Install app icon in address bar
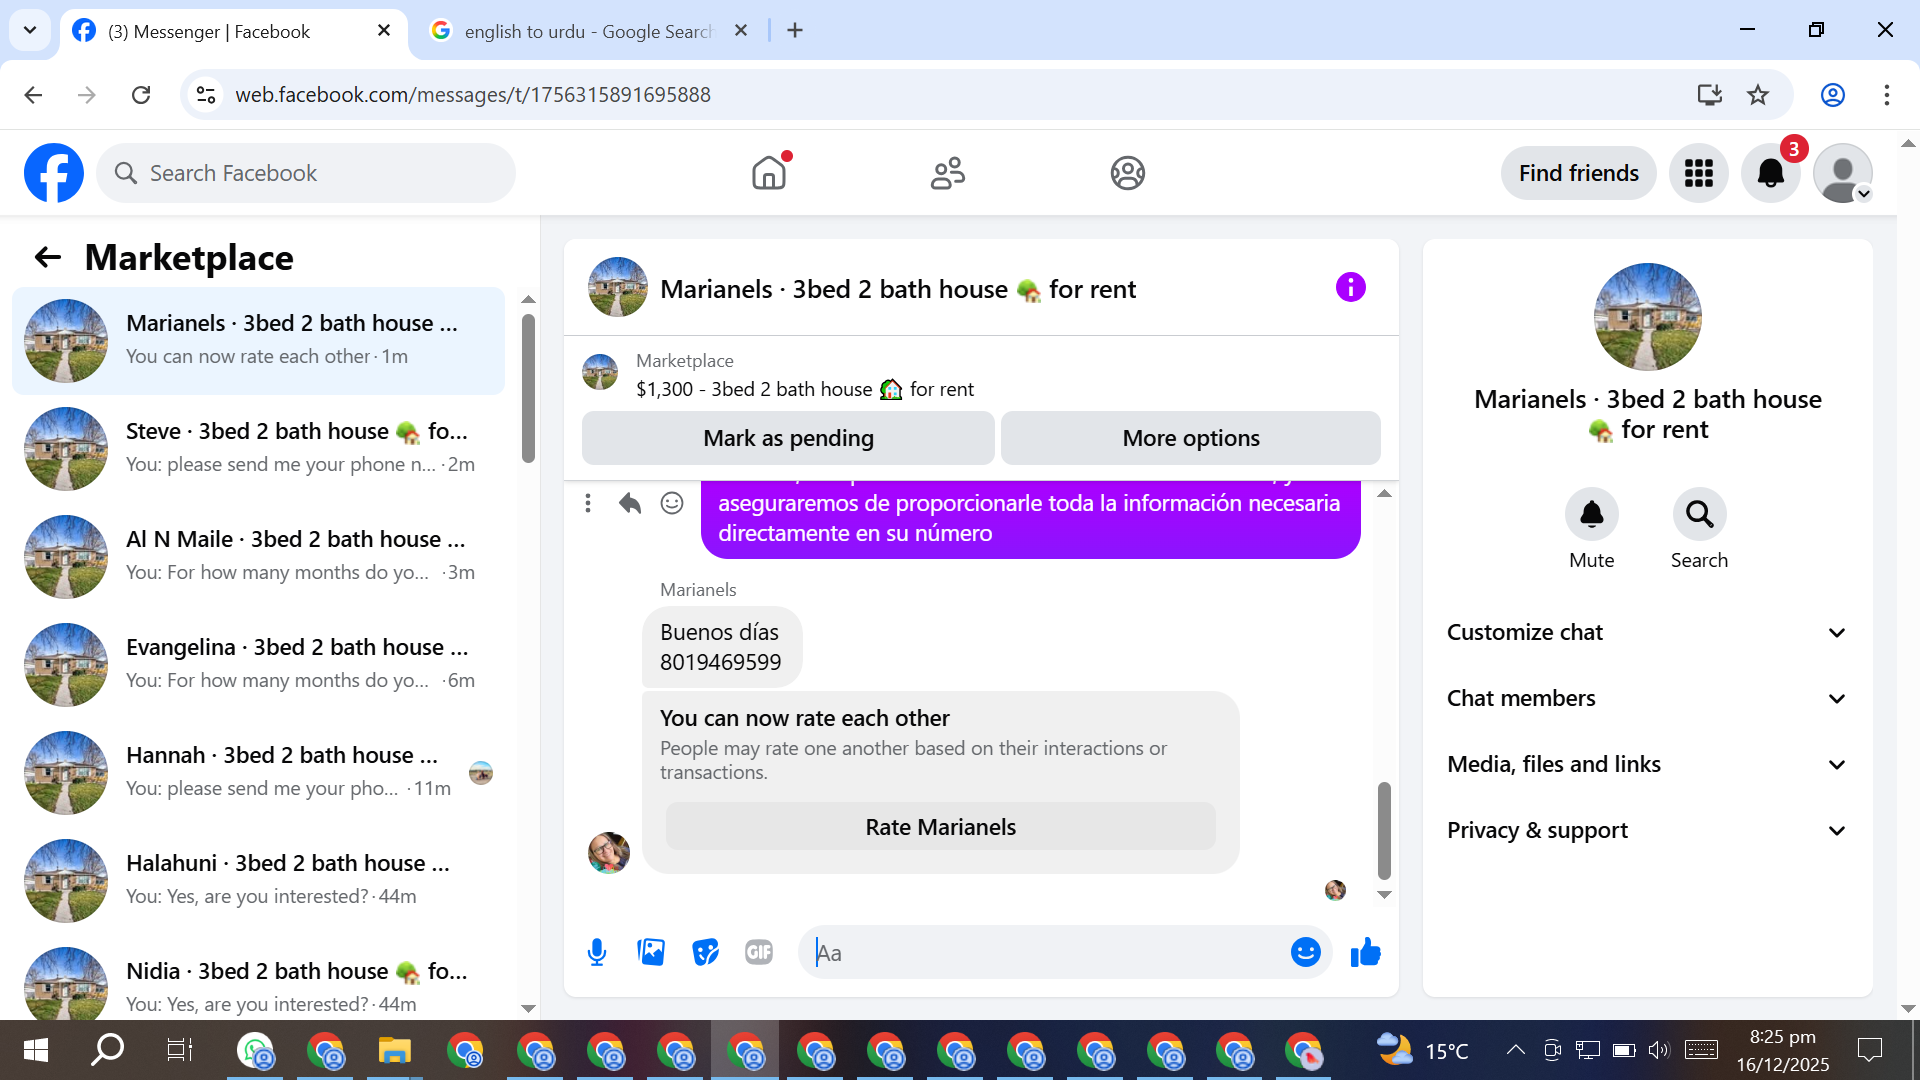Screen dimensions: 1920x1080 [1709, 95]
